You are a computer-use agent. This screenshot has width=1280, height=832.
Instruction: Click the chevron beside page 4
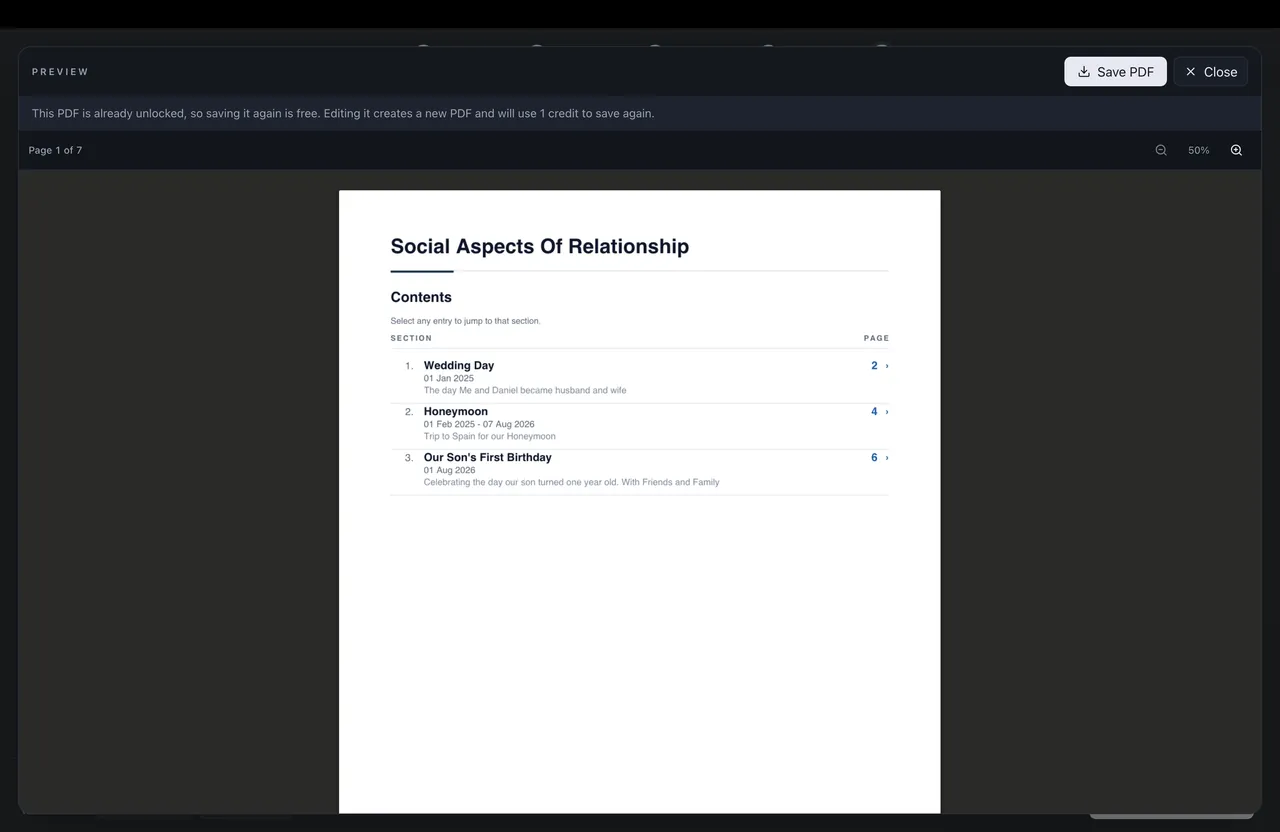(x=887, y=412)
